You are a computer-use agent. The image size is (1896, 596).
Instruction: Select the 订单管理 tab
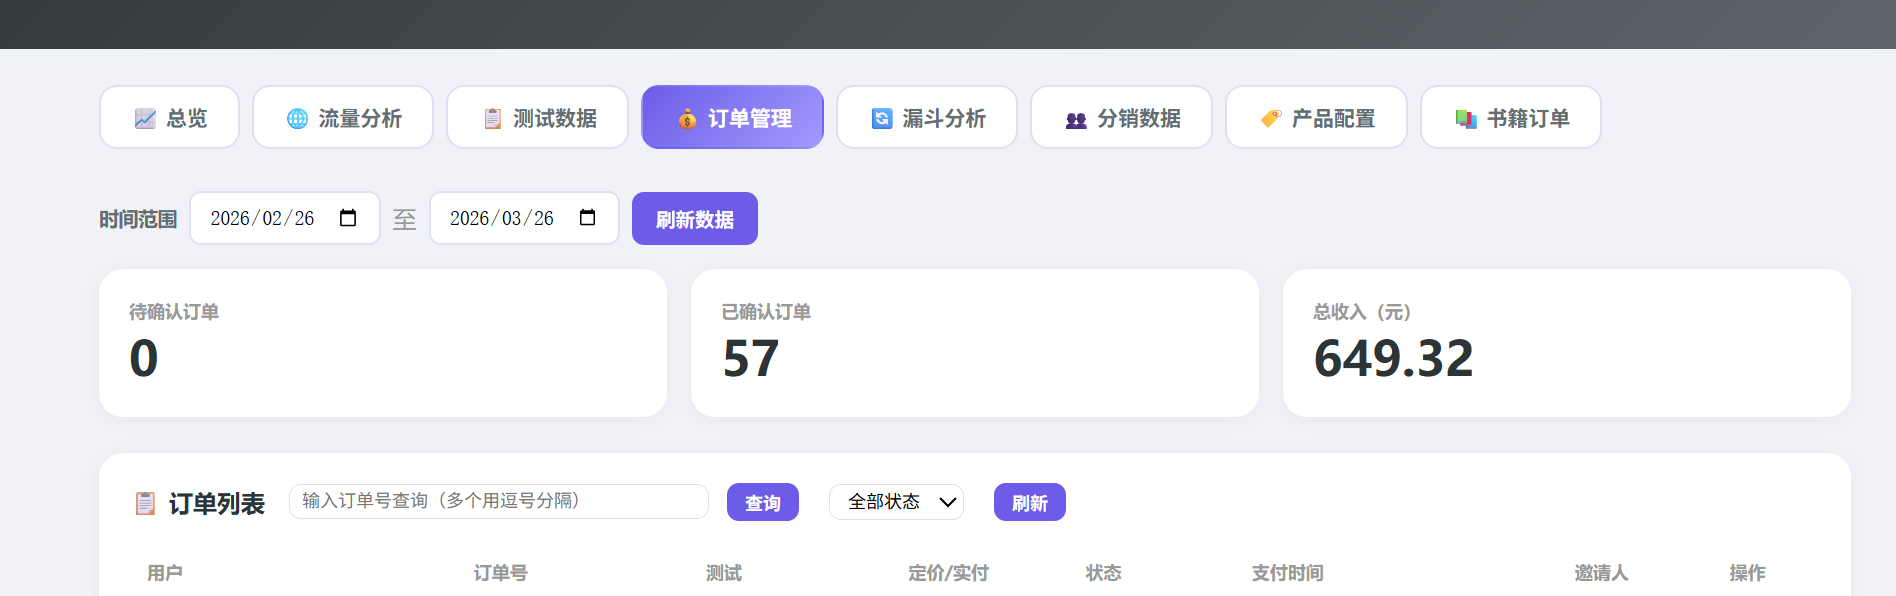[733, 118]
